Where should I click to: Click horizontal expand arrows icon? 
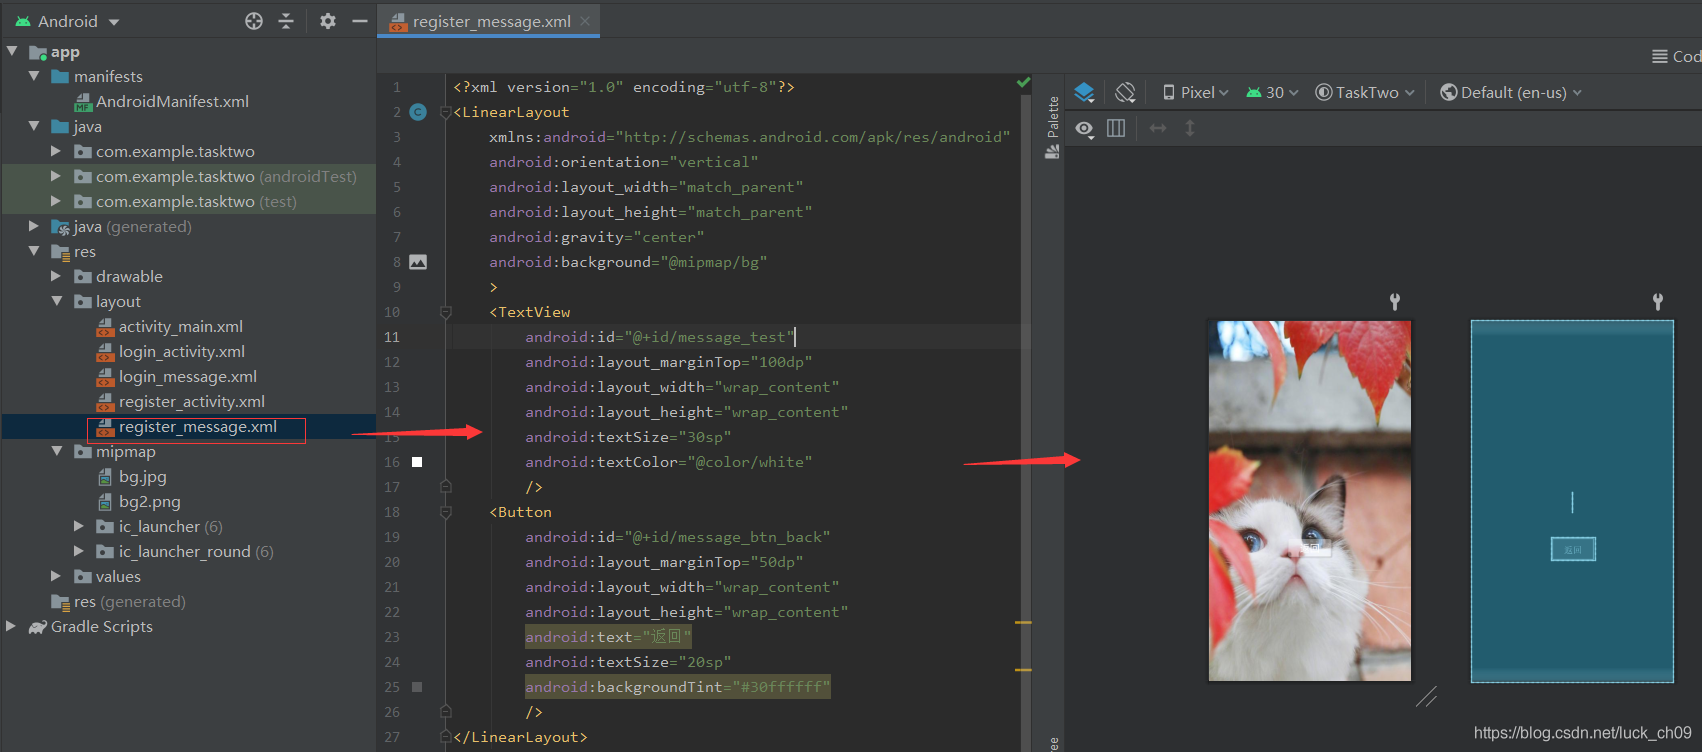(1158, 128)
